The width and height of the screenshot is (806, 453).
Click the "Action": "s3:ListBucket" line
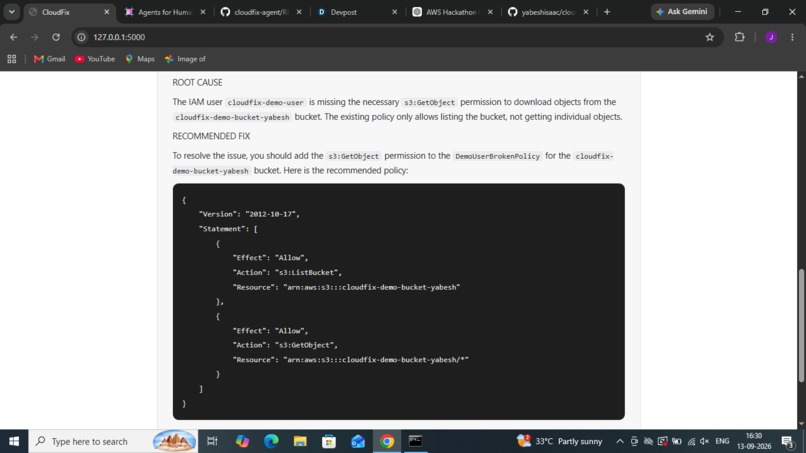287,272
